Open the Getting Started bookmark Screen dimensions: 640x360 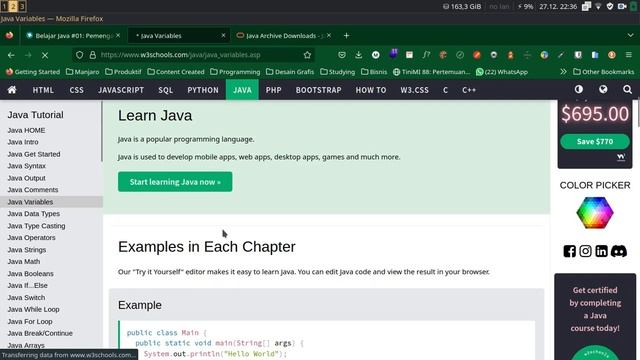coord(33,72)
